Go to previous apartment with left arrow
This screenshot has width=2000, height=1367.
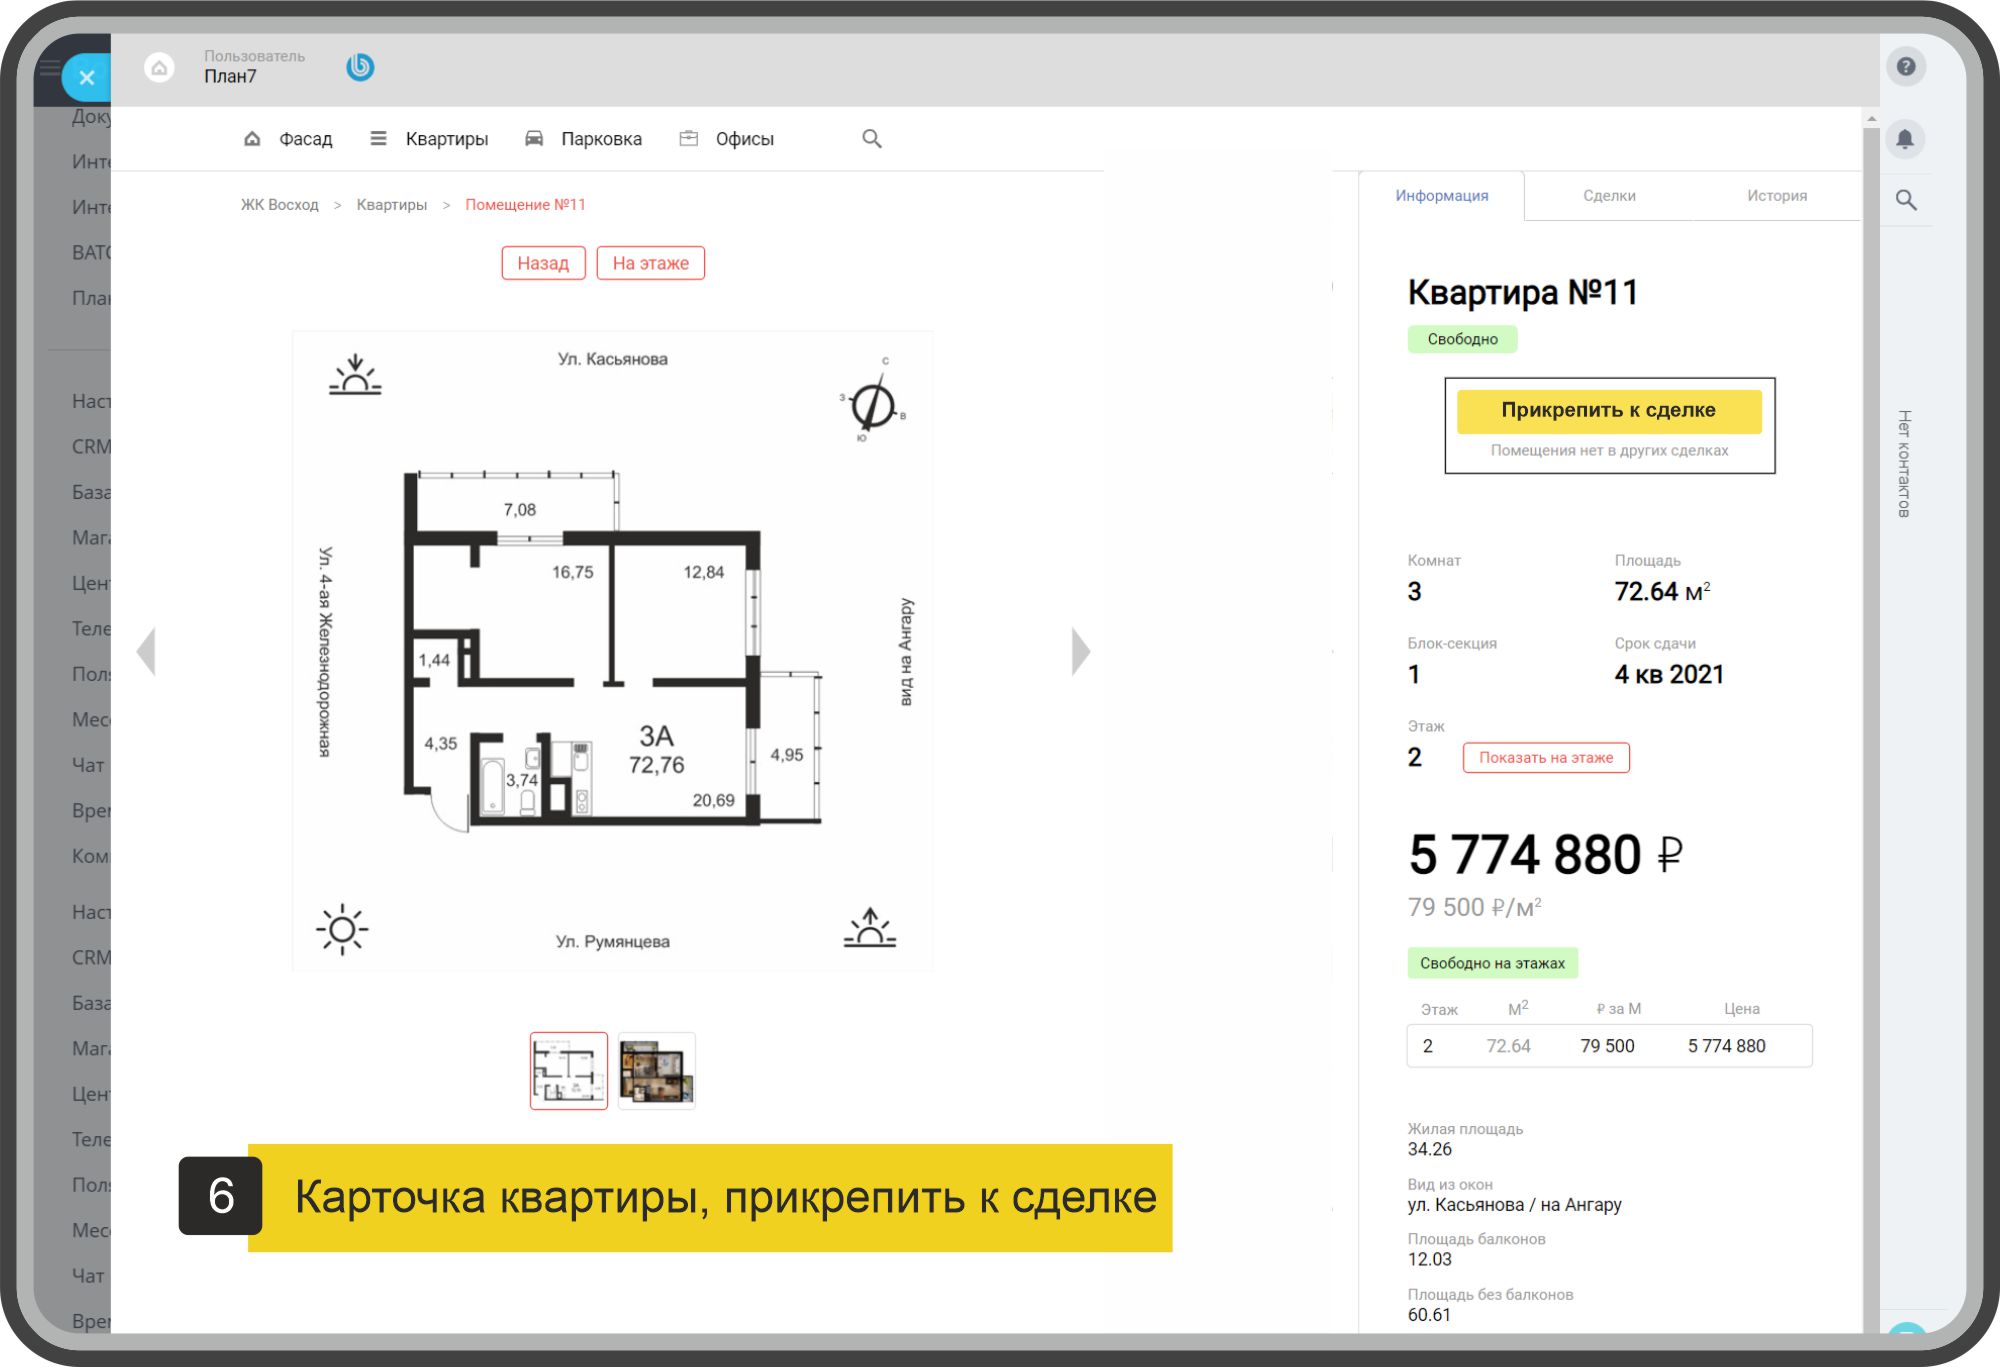click(147, 652)
